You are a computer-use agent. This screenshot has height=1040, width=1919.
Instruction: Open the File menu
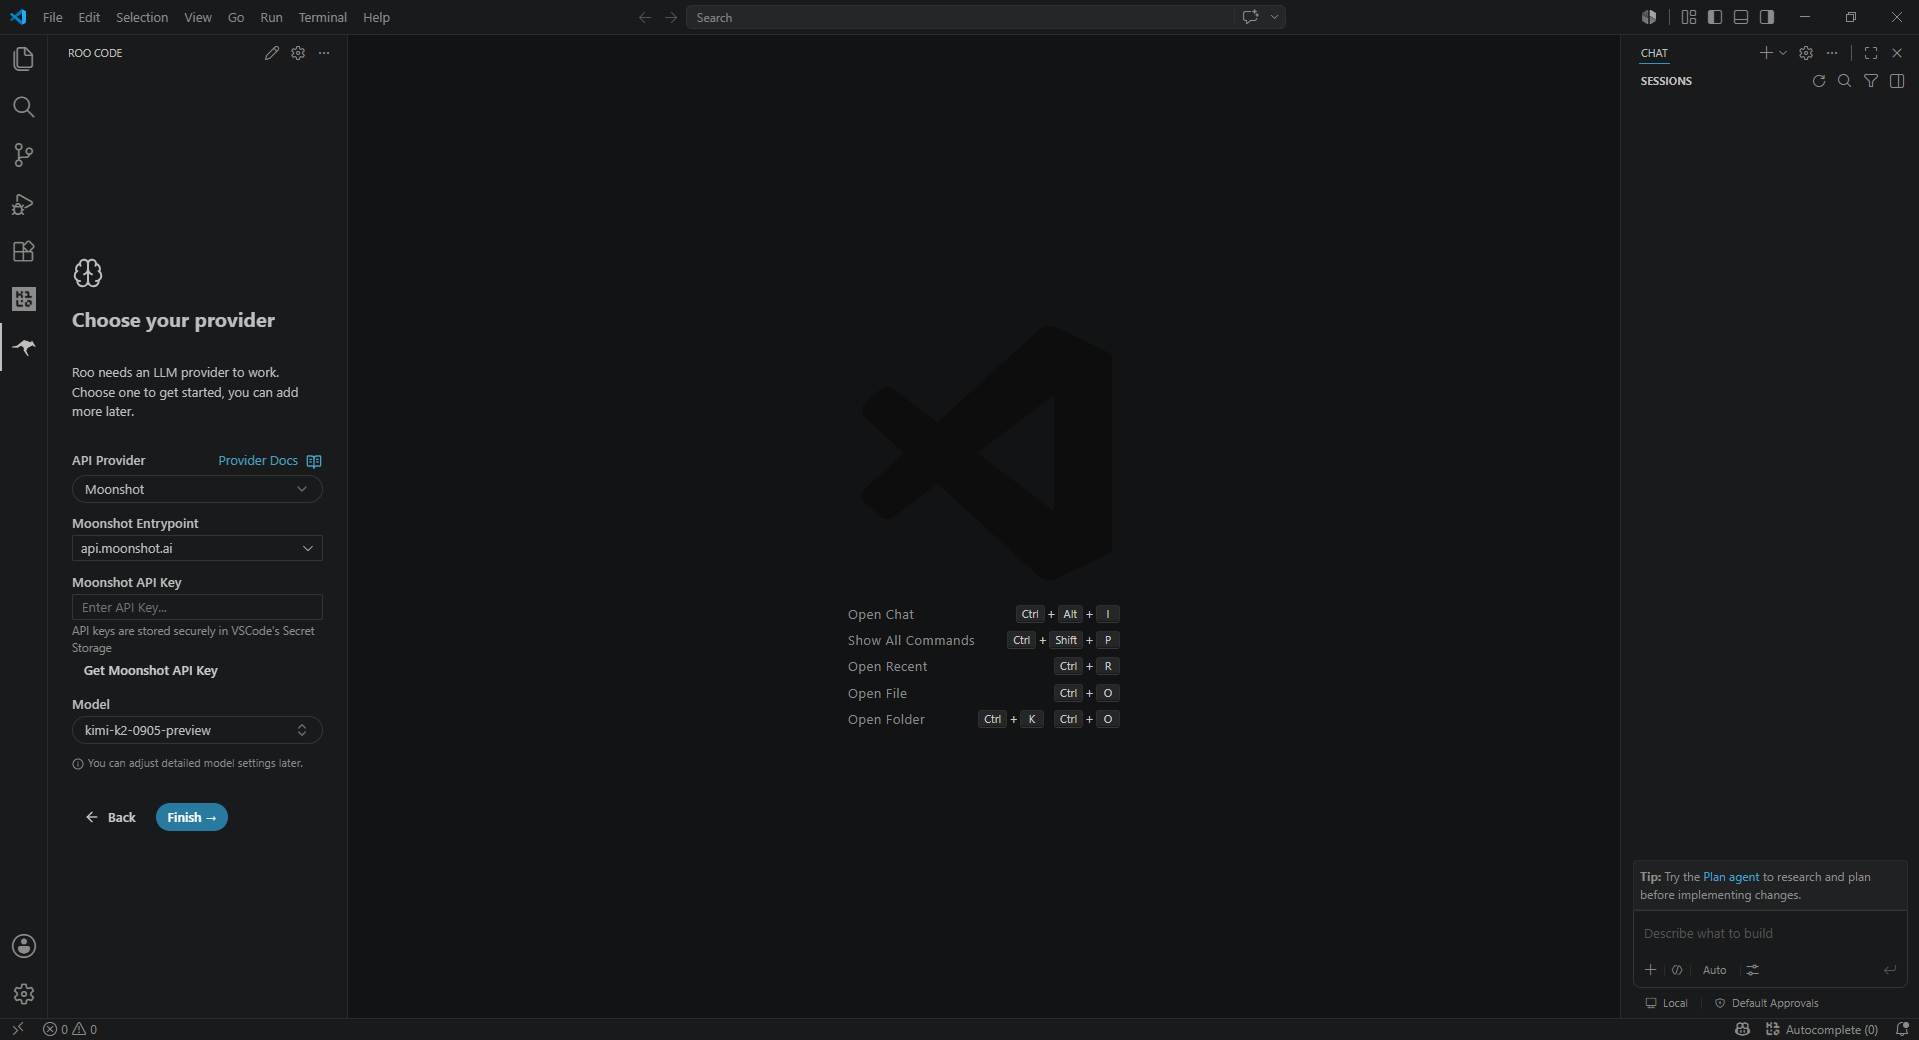pyautogui.click(x=53, y=17)
